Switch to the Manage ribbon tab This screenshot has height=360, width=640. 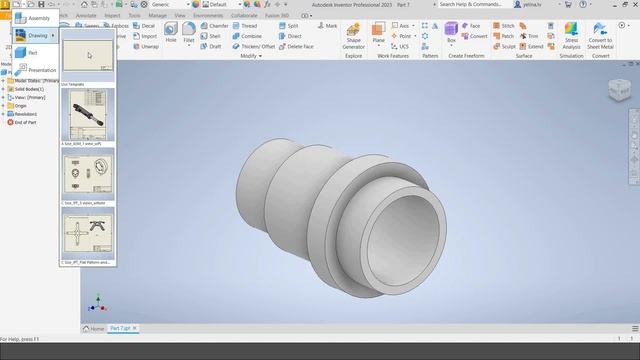click(157, 16)
